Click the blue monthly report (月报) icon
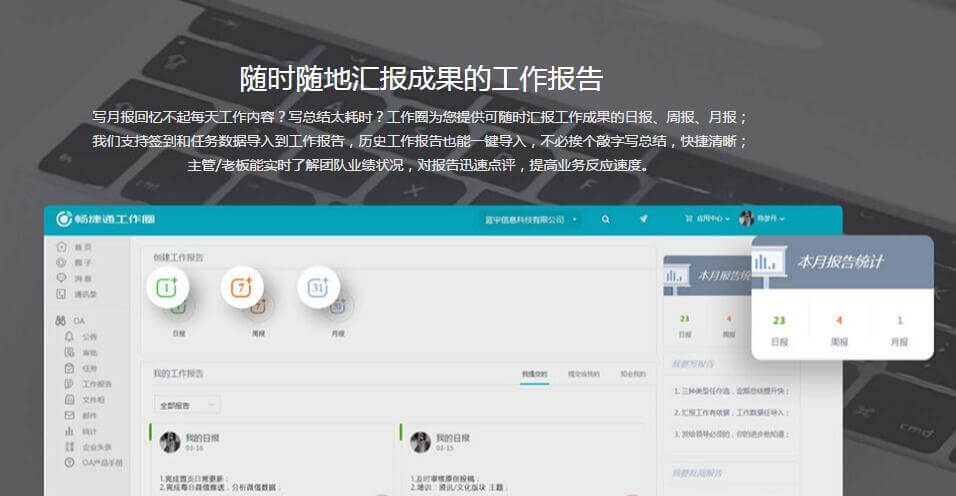 pyautogui.click(x=319, y=288)
